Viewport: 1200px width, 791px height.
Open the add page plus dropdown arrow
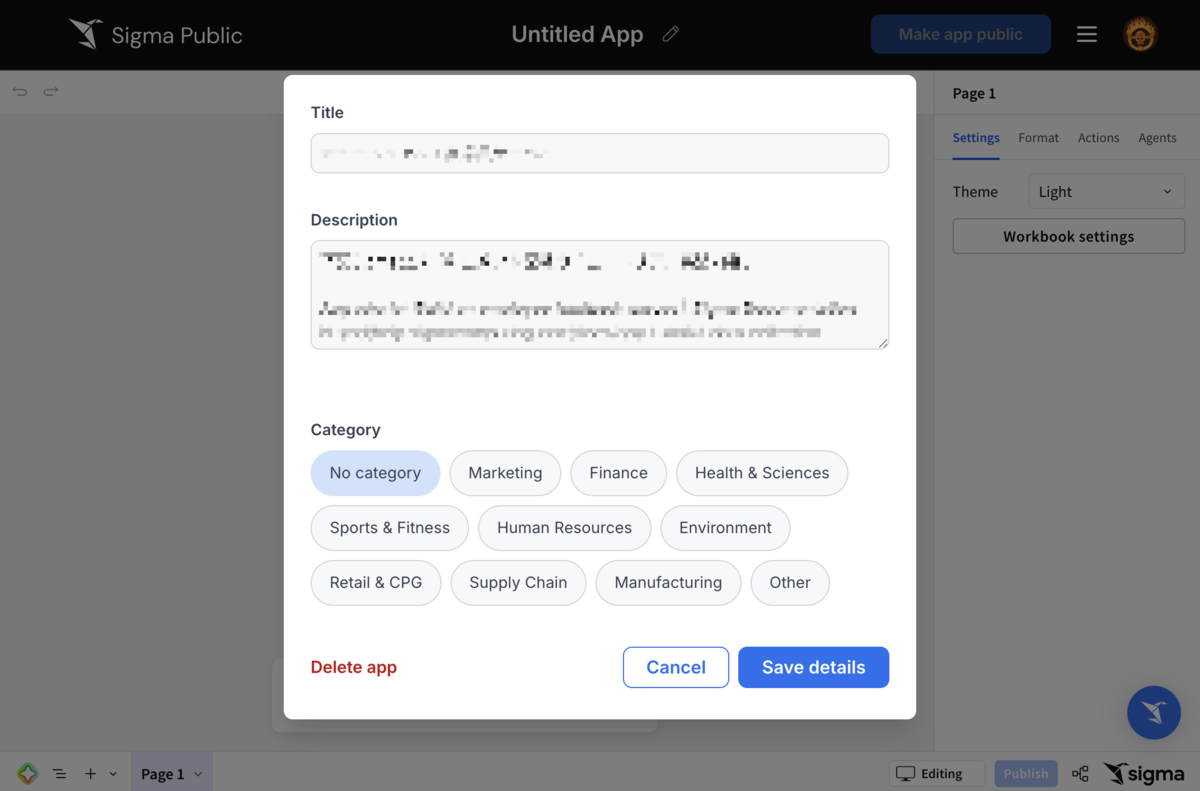point(113,774)
